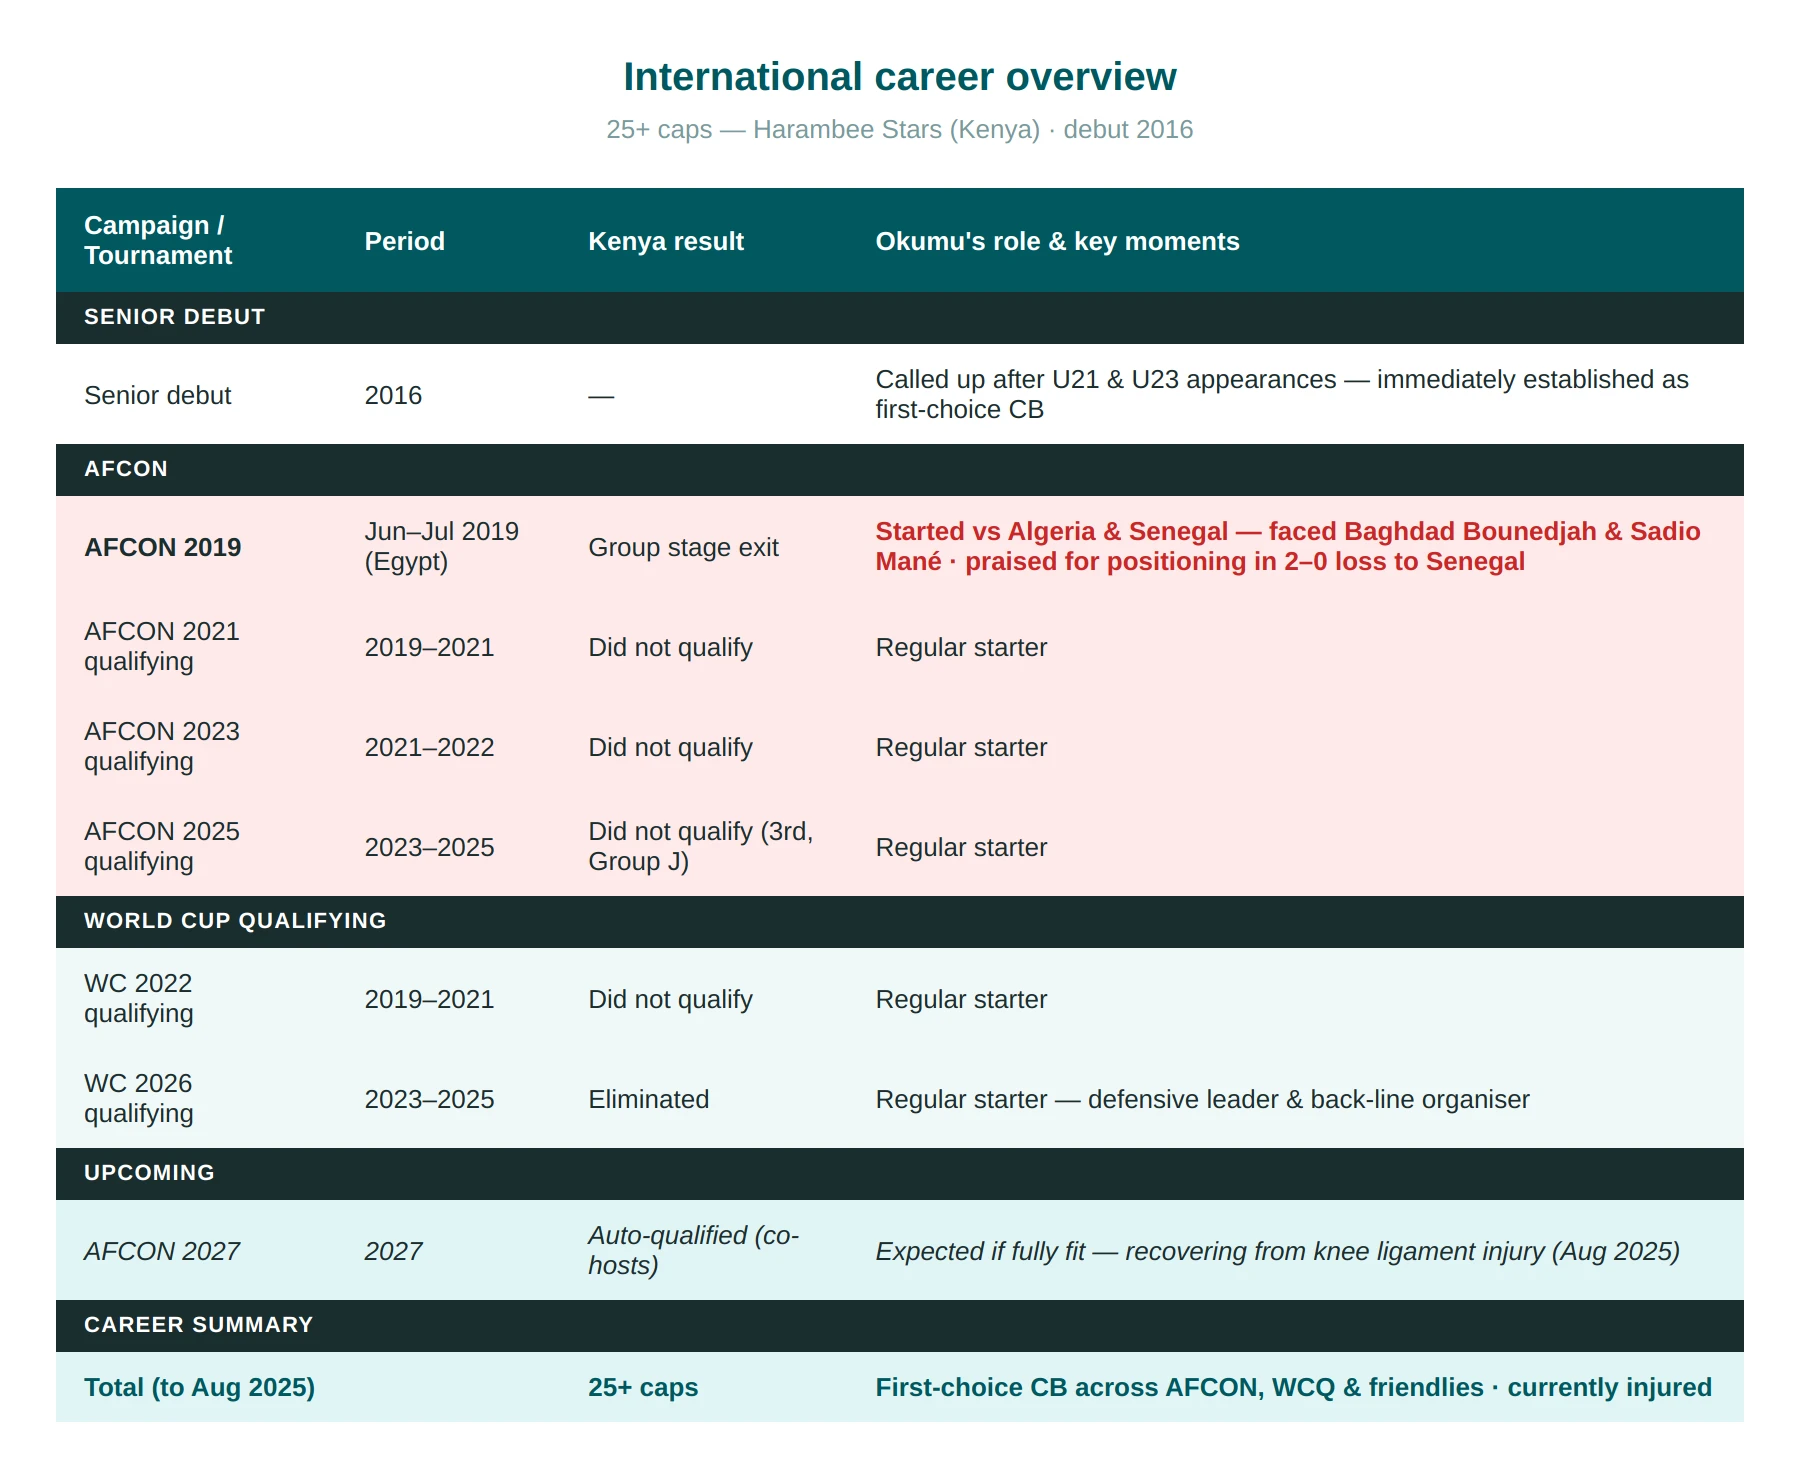The height and width of the screenshot is (1478, 1800).
Task: Click the "SENIOR DEBUT" section heading
Action: click(x=174, y=317)
